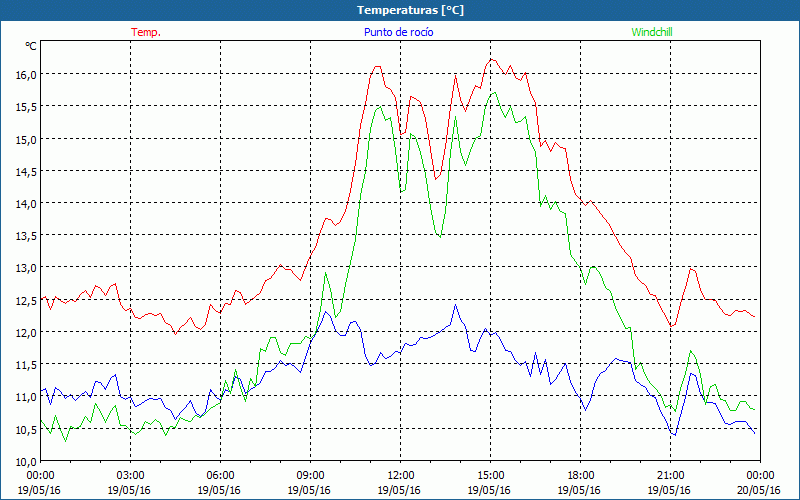Screen dimensions: 800x500
Task: Click the red temperature peak at 15:00
Action: tap(491, 59)
